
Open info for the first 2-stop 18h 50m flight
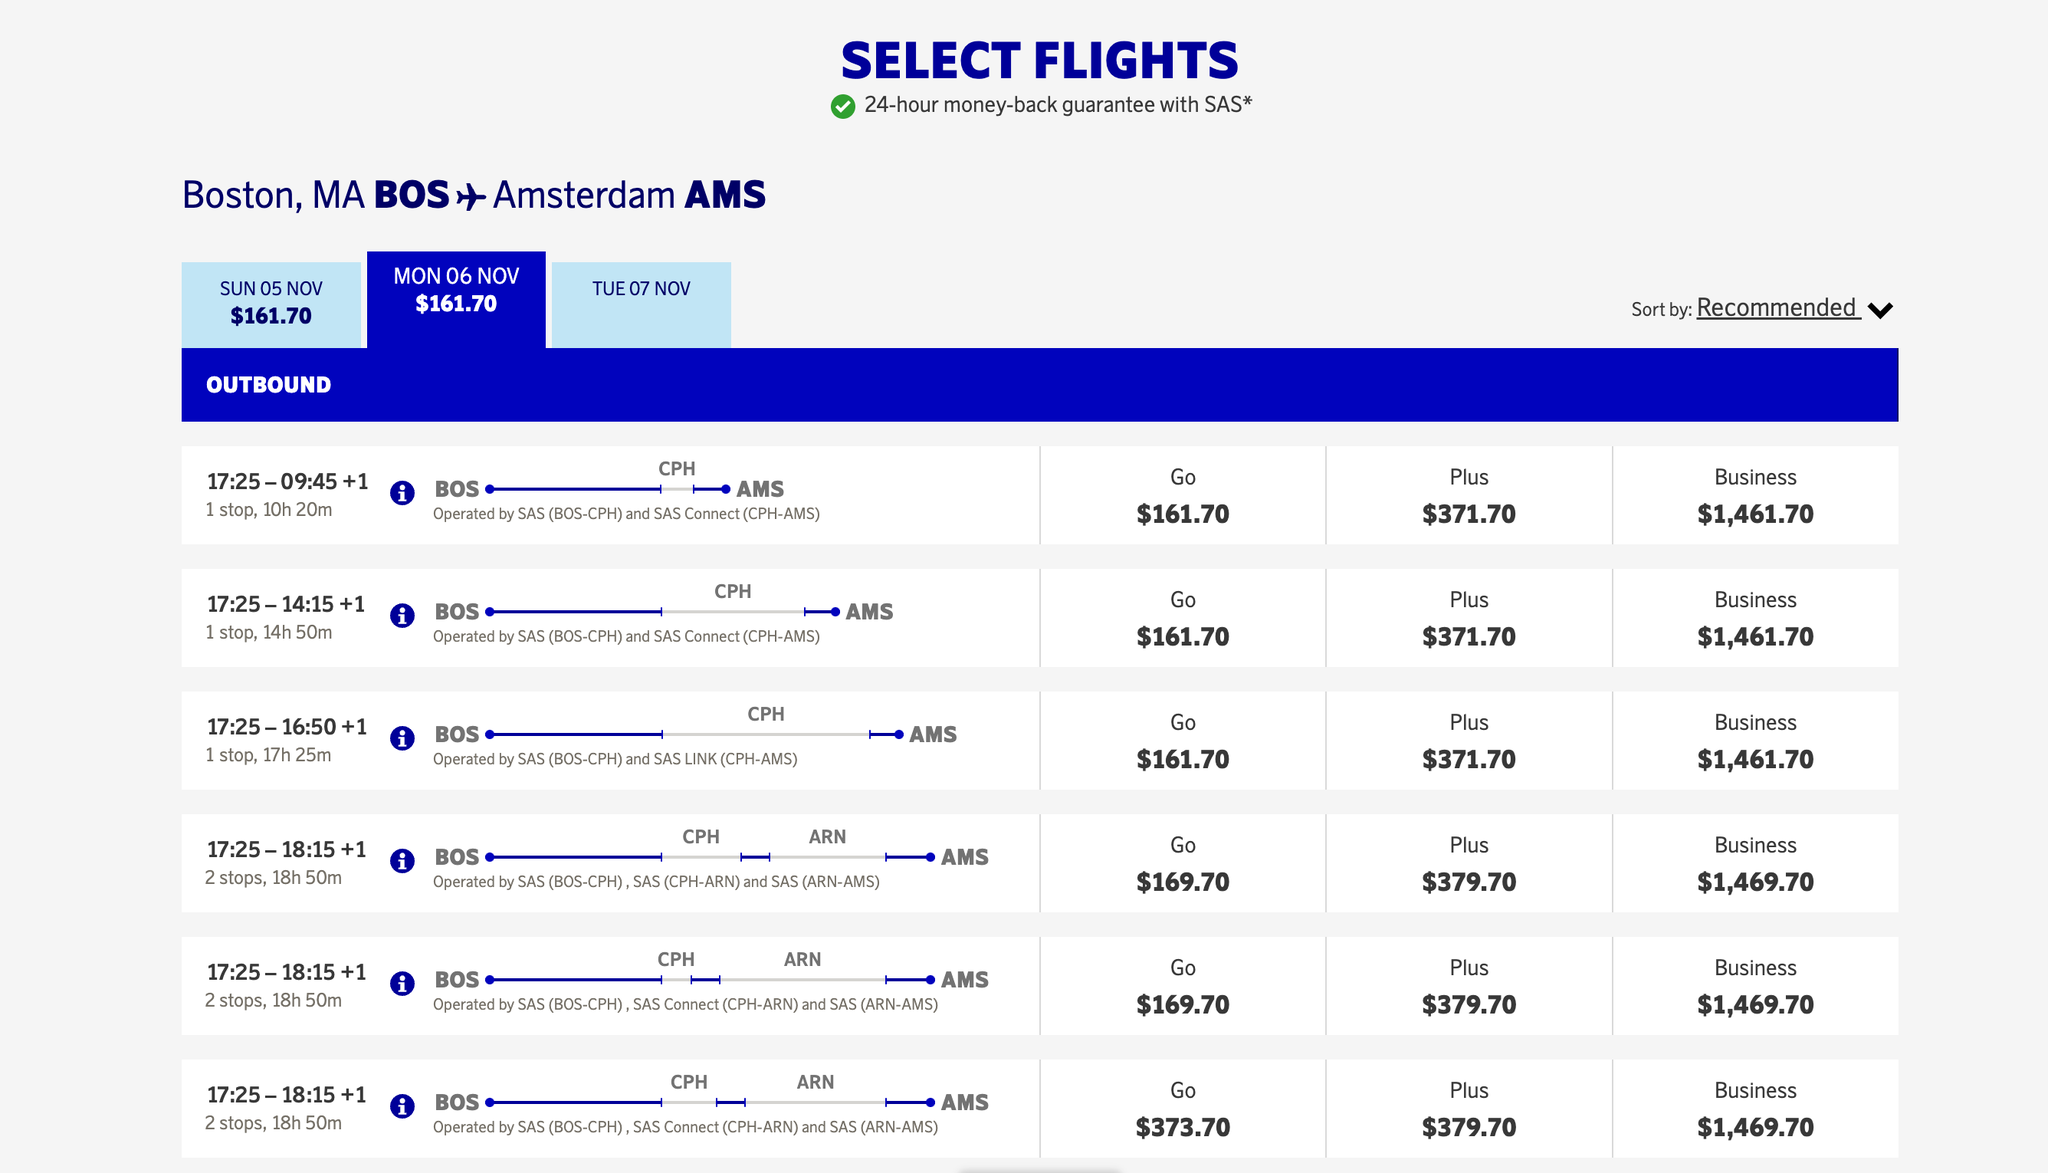(x=403, y=862)
